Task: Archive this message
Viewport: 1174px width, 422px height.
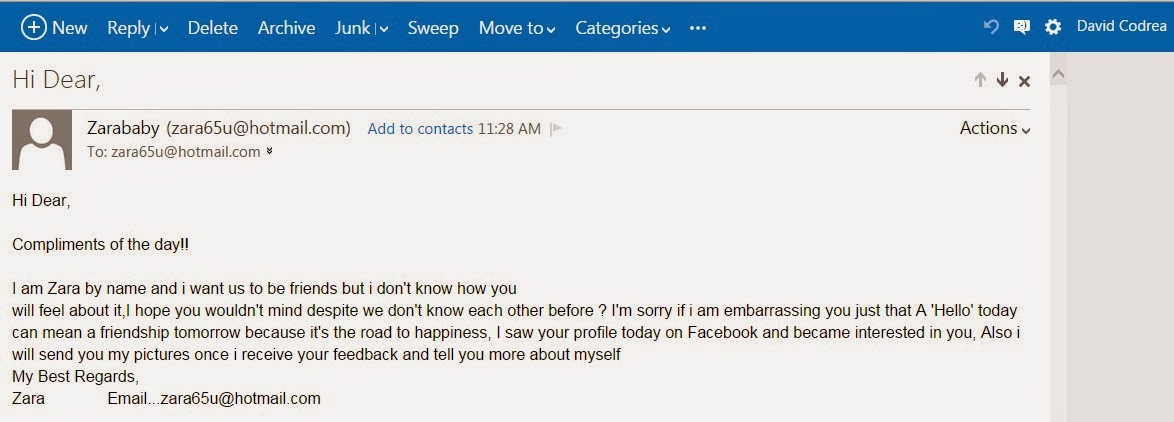Action: click(286, 28)
